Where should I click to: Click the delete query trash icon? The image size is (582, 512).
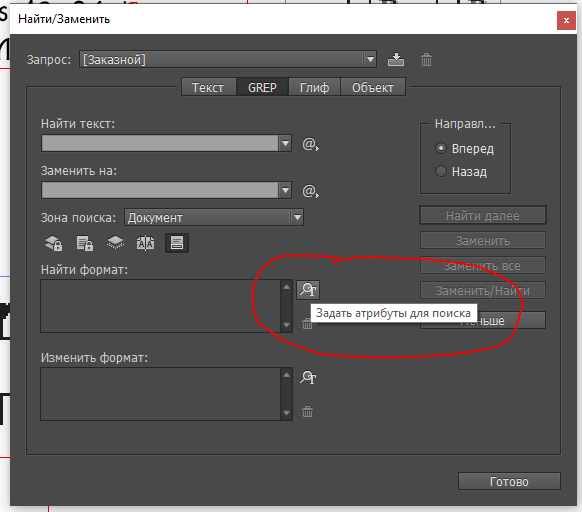(x=426, y=60)
